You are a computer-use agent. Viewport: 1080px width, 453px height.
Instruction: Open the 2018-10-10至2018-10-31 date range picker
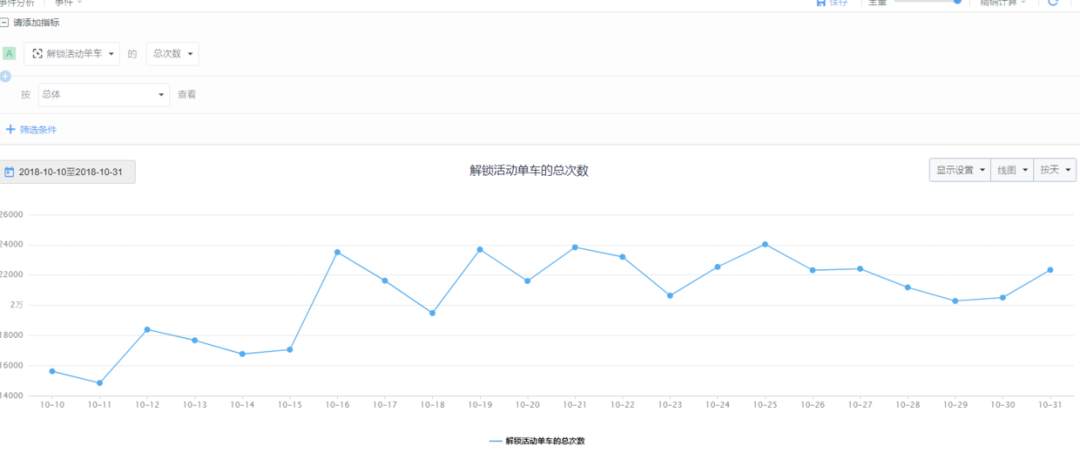[x=68, y=171]
